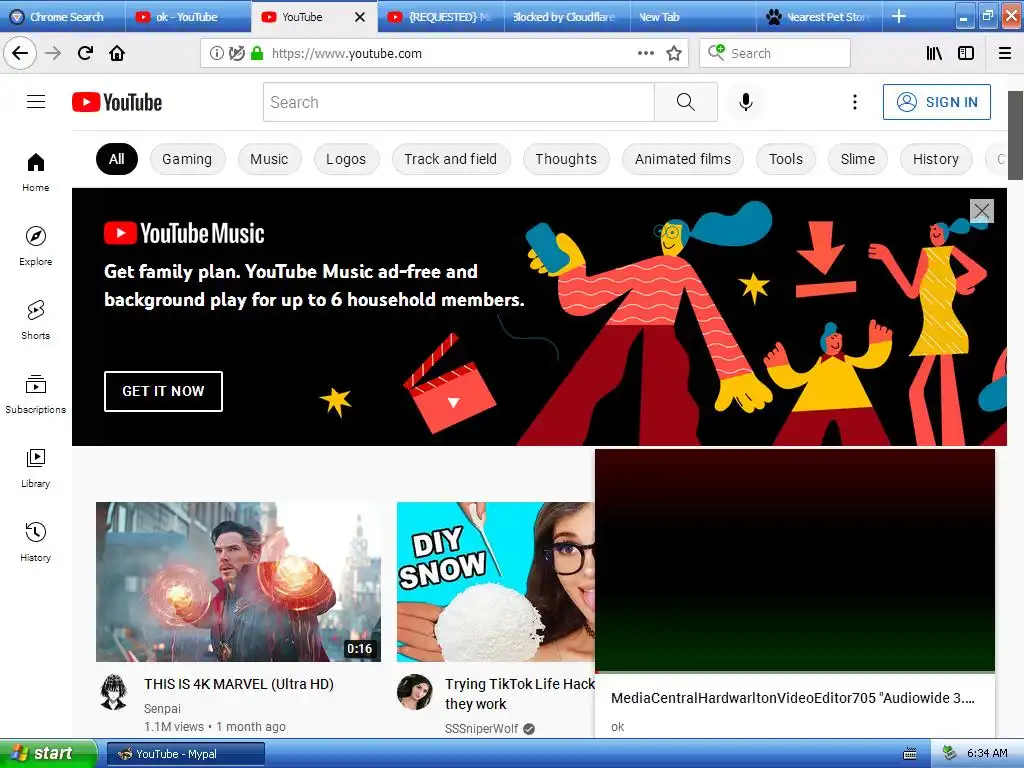The image size is (1024, 768).
Task: Select the Animated films chip
Action: point(683,159)
